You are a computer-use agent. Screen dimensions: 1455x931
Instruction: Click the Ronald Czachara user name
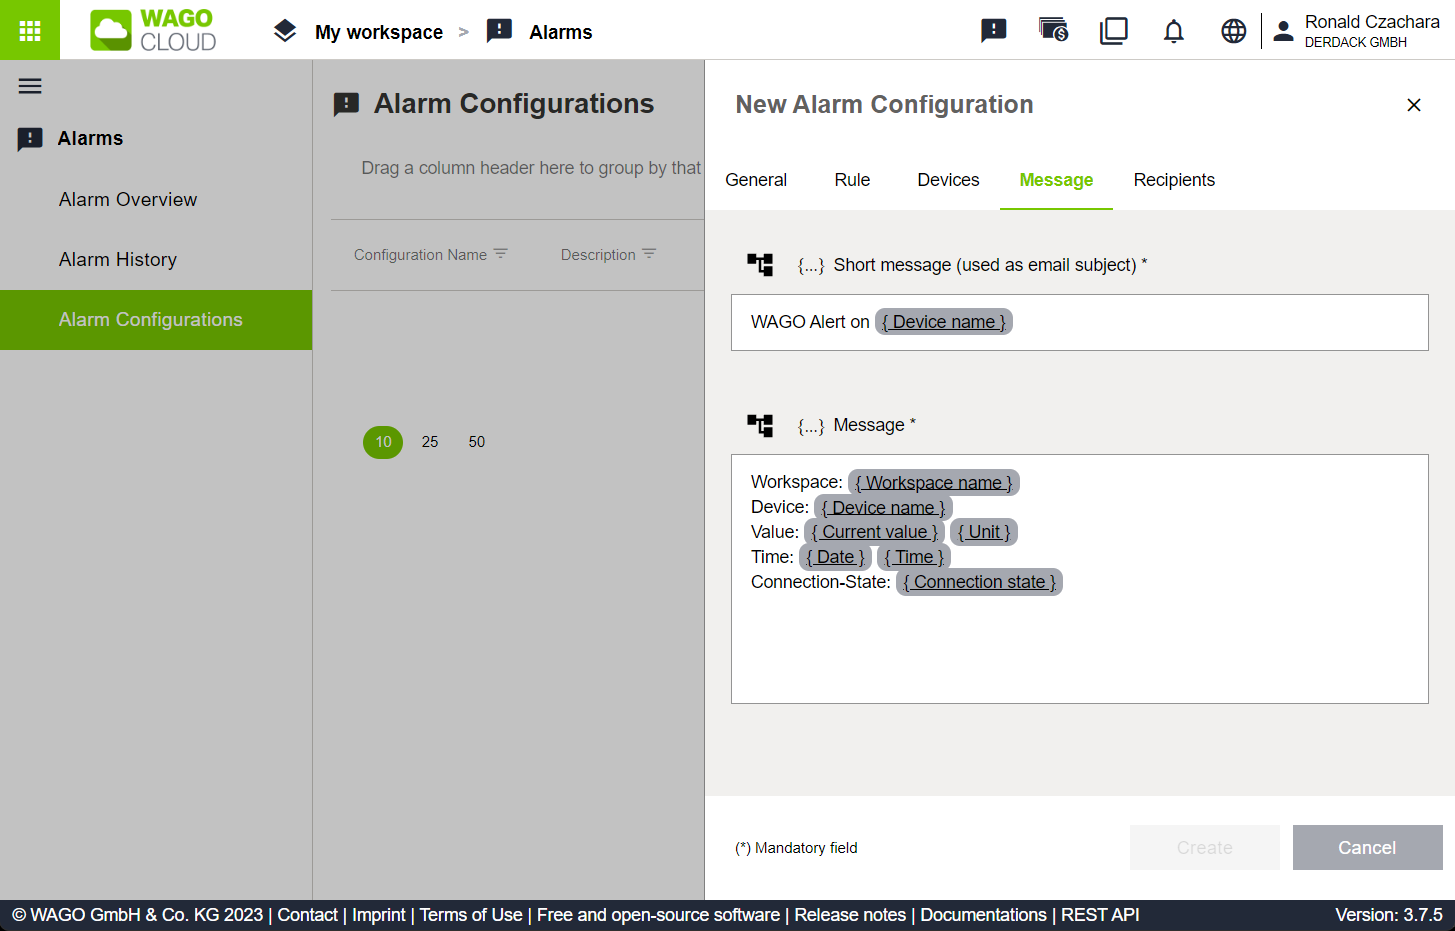pos(1372,22)
